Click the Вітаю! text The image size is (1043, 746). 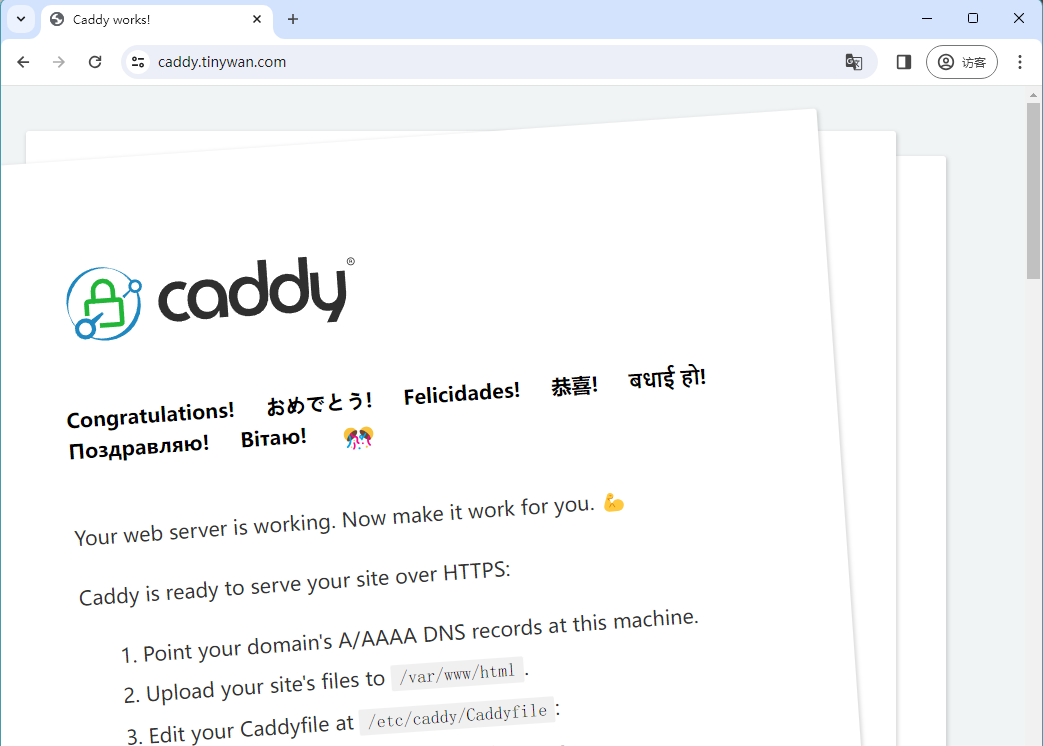point(273,439)
